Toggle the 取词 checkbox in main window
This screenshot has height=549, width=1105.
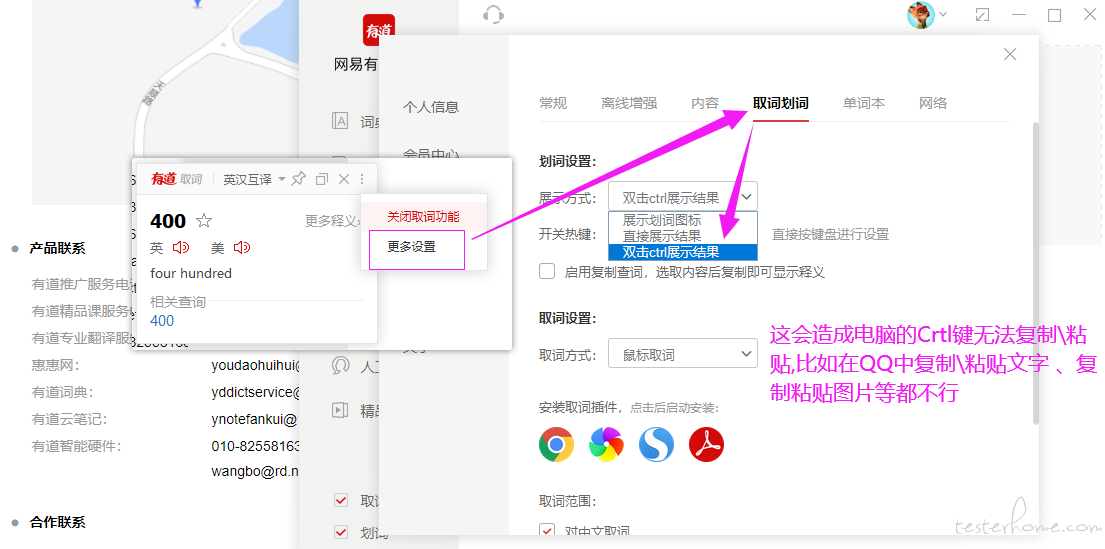[x=341, y=500]
